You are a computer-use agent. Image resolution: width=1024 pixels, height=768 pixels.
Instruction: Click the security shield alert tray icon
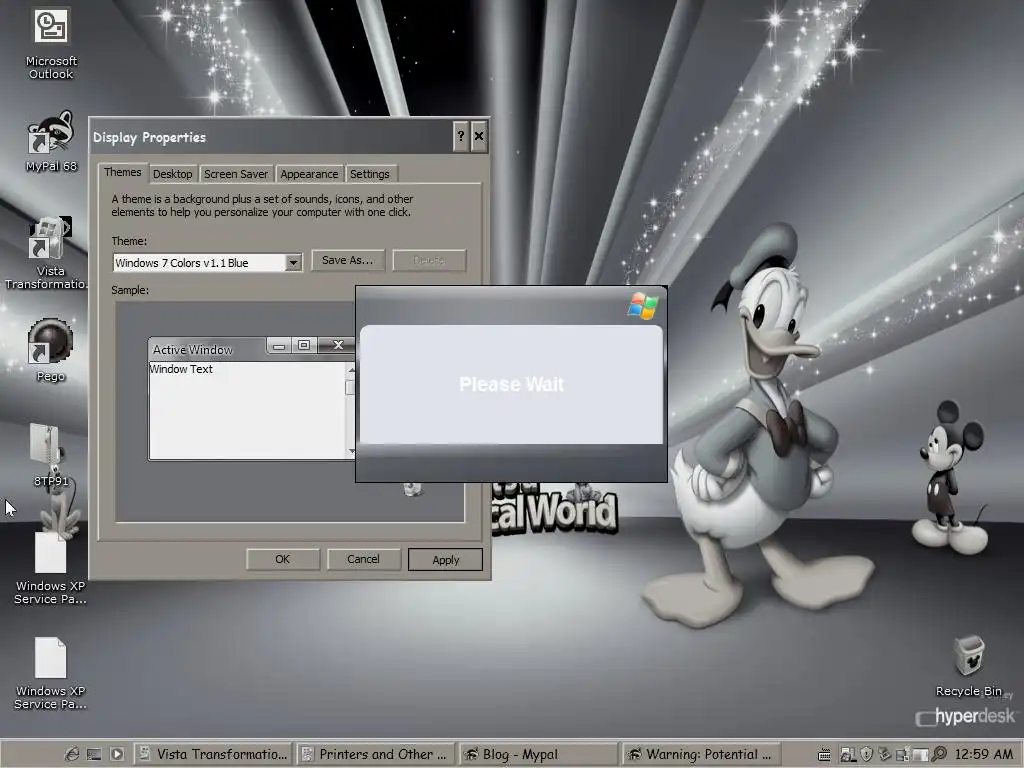point(866,755)
